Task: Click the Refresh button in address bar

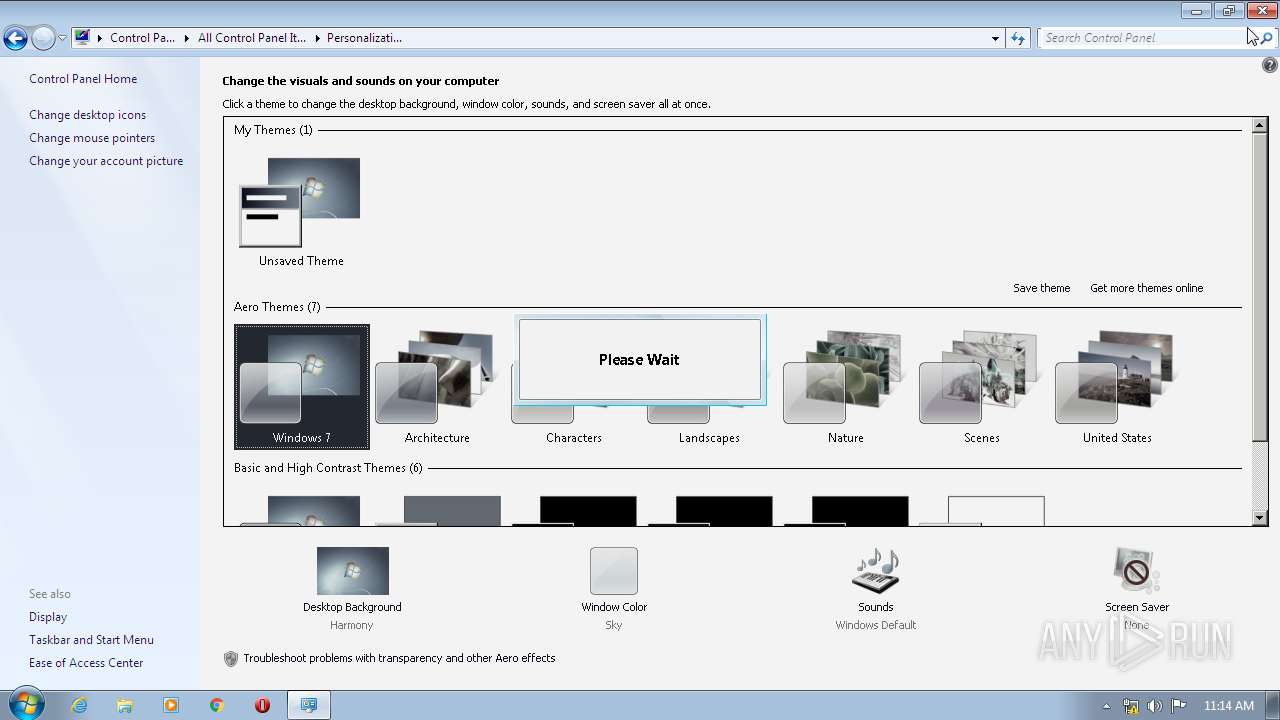Action: point(1018,38)
